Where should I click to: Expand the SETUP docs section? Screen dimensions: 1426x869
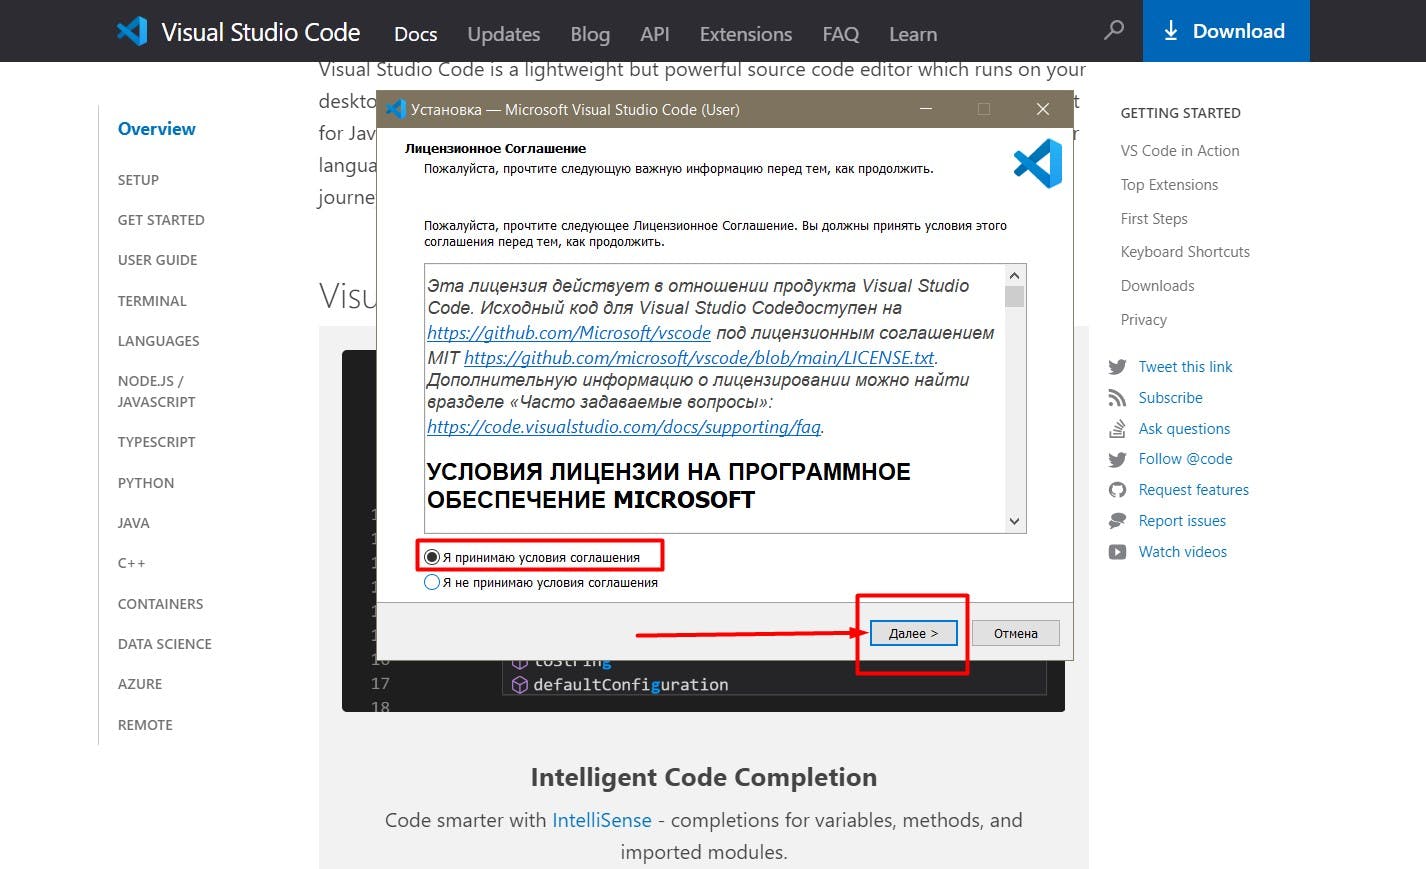138,180
